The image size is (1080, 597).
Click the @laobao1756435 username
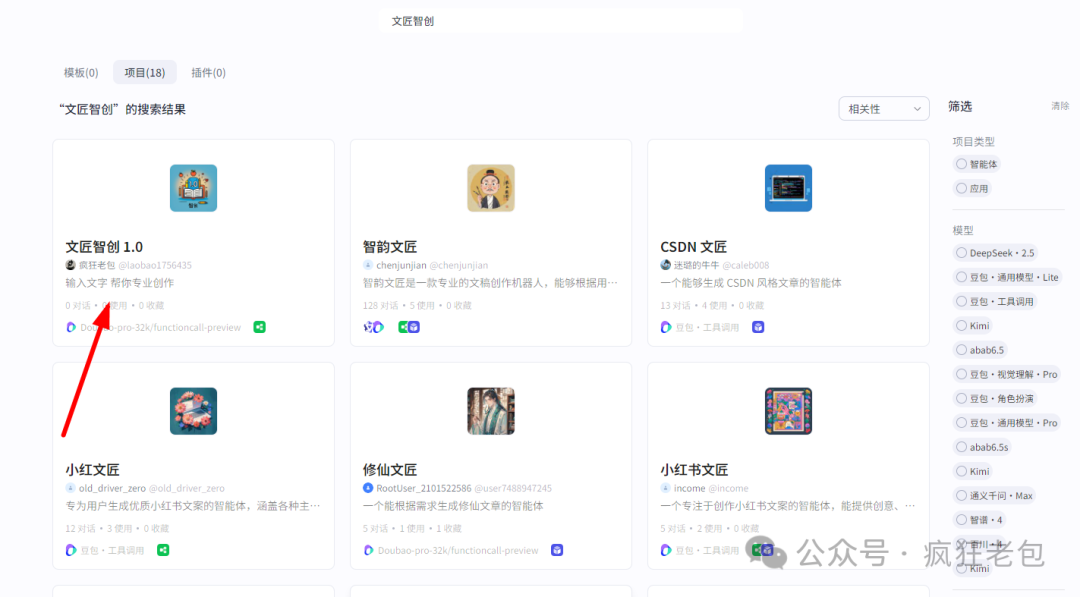[155, 265]
